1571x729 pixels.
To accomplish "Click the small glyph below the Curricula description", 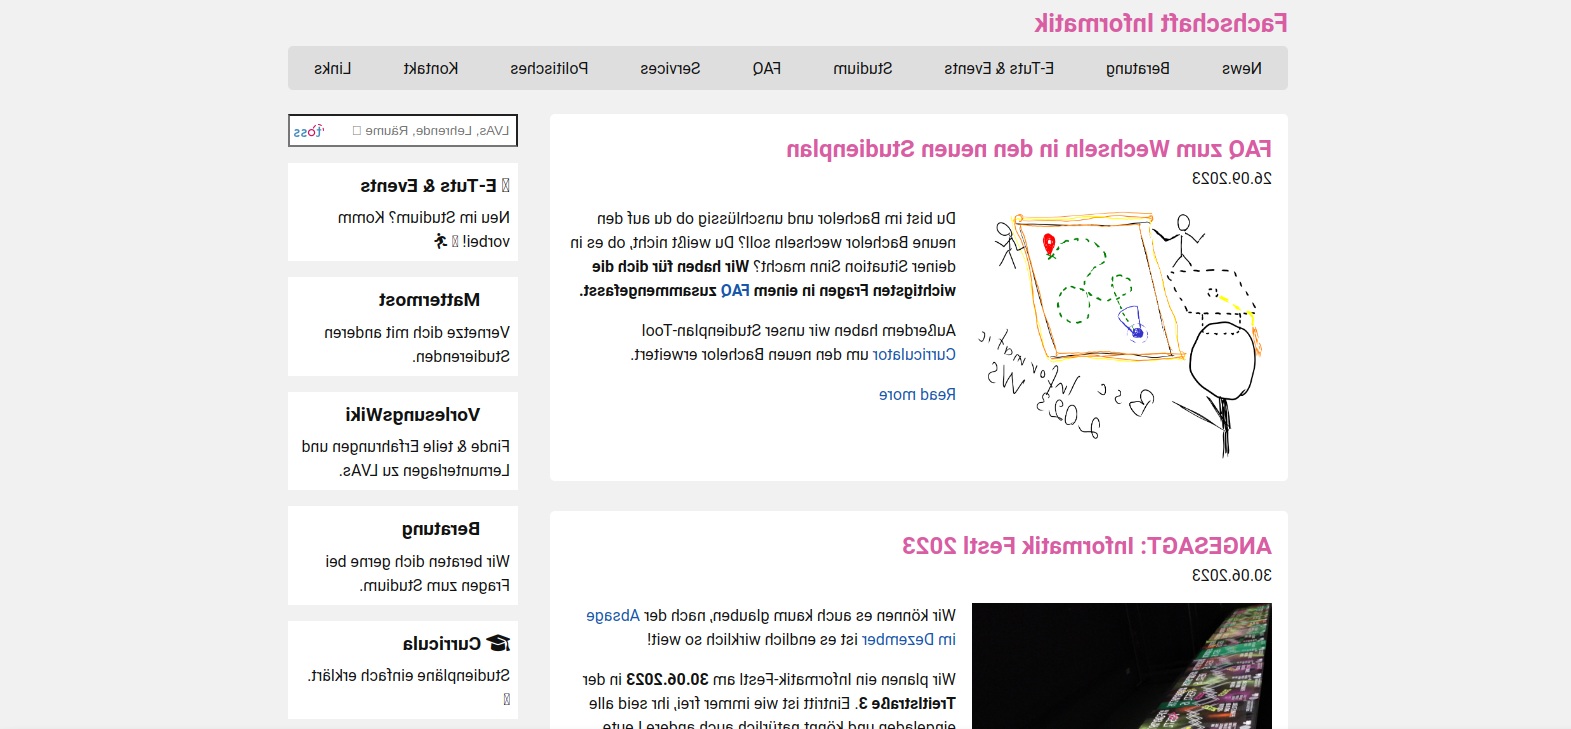I will (506, 699).
